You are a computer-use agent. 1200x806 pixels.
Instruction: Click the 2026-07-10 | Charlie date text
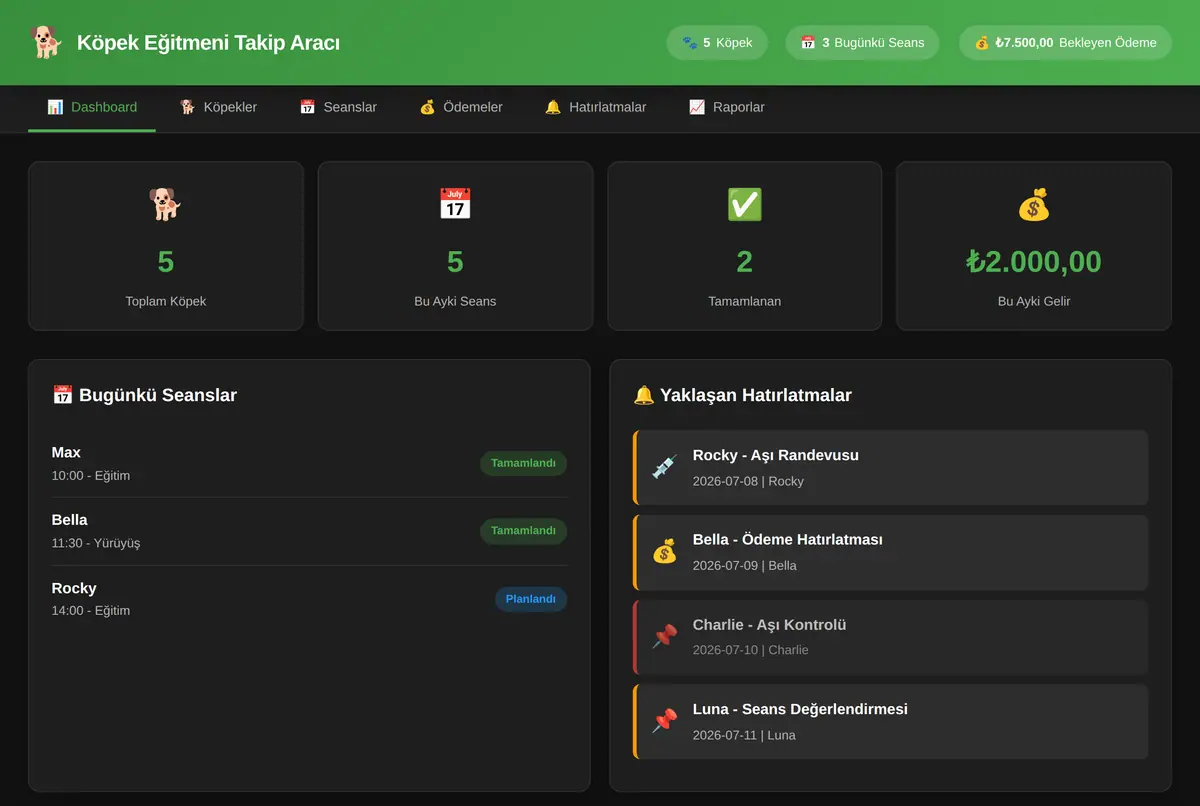coord(751,650)
